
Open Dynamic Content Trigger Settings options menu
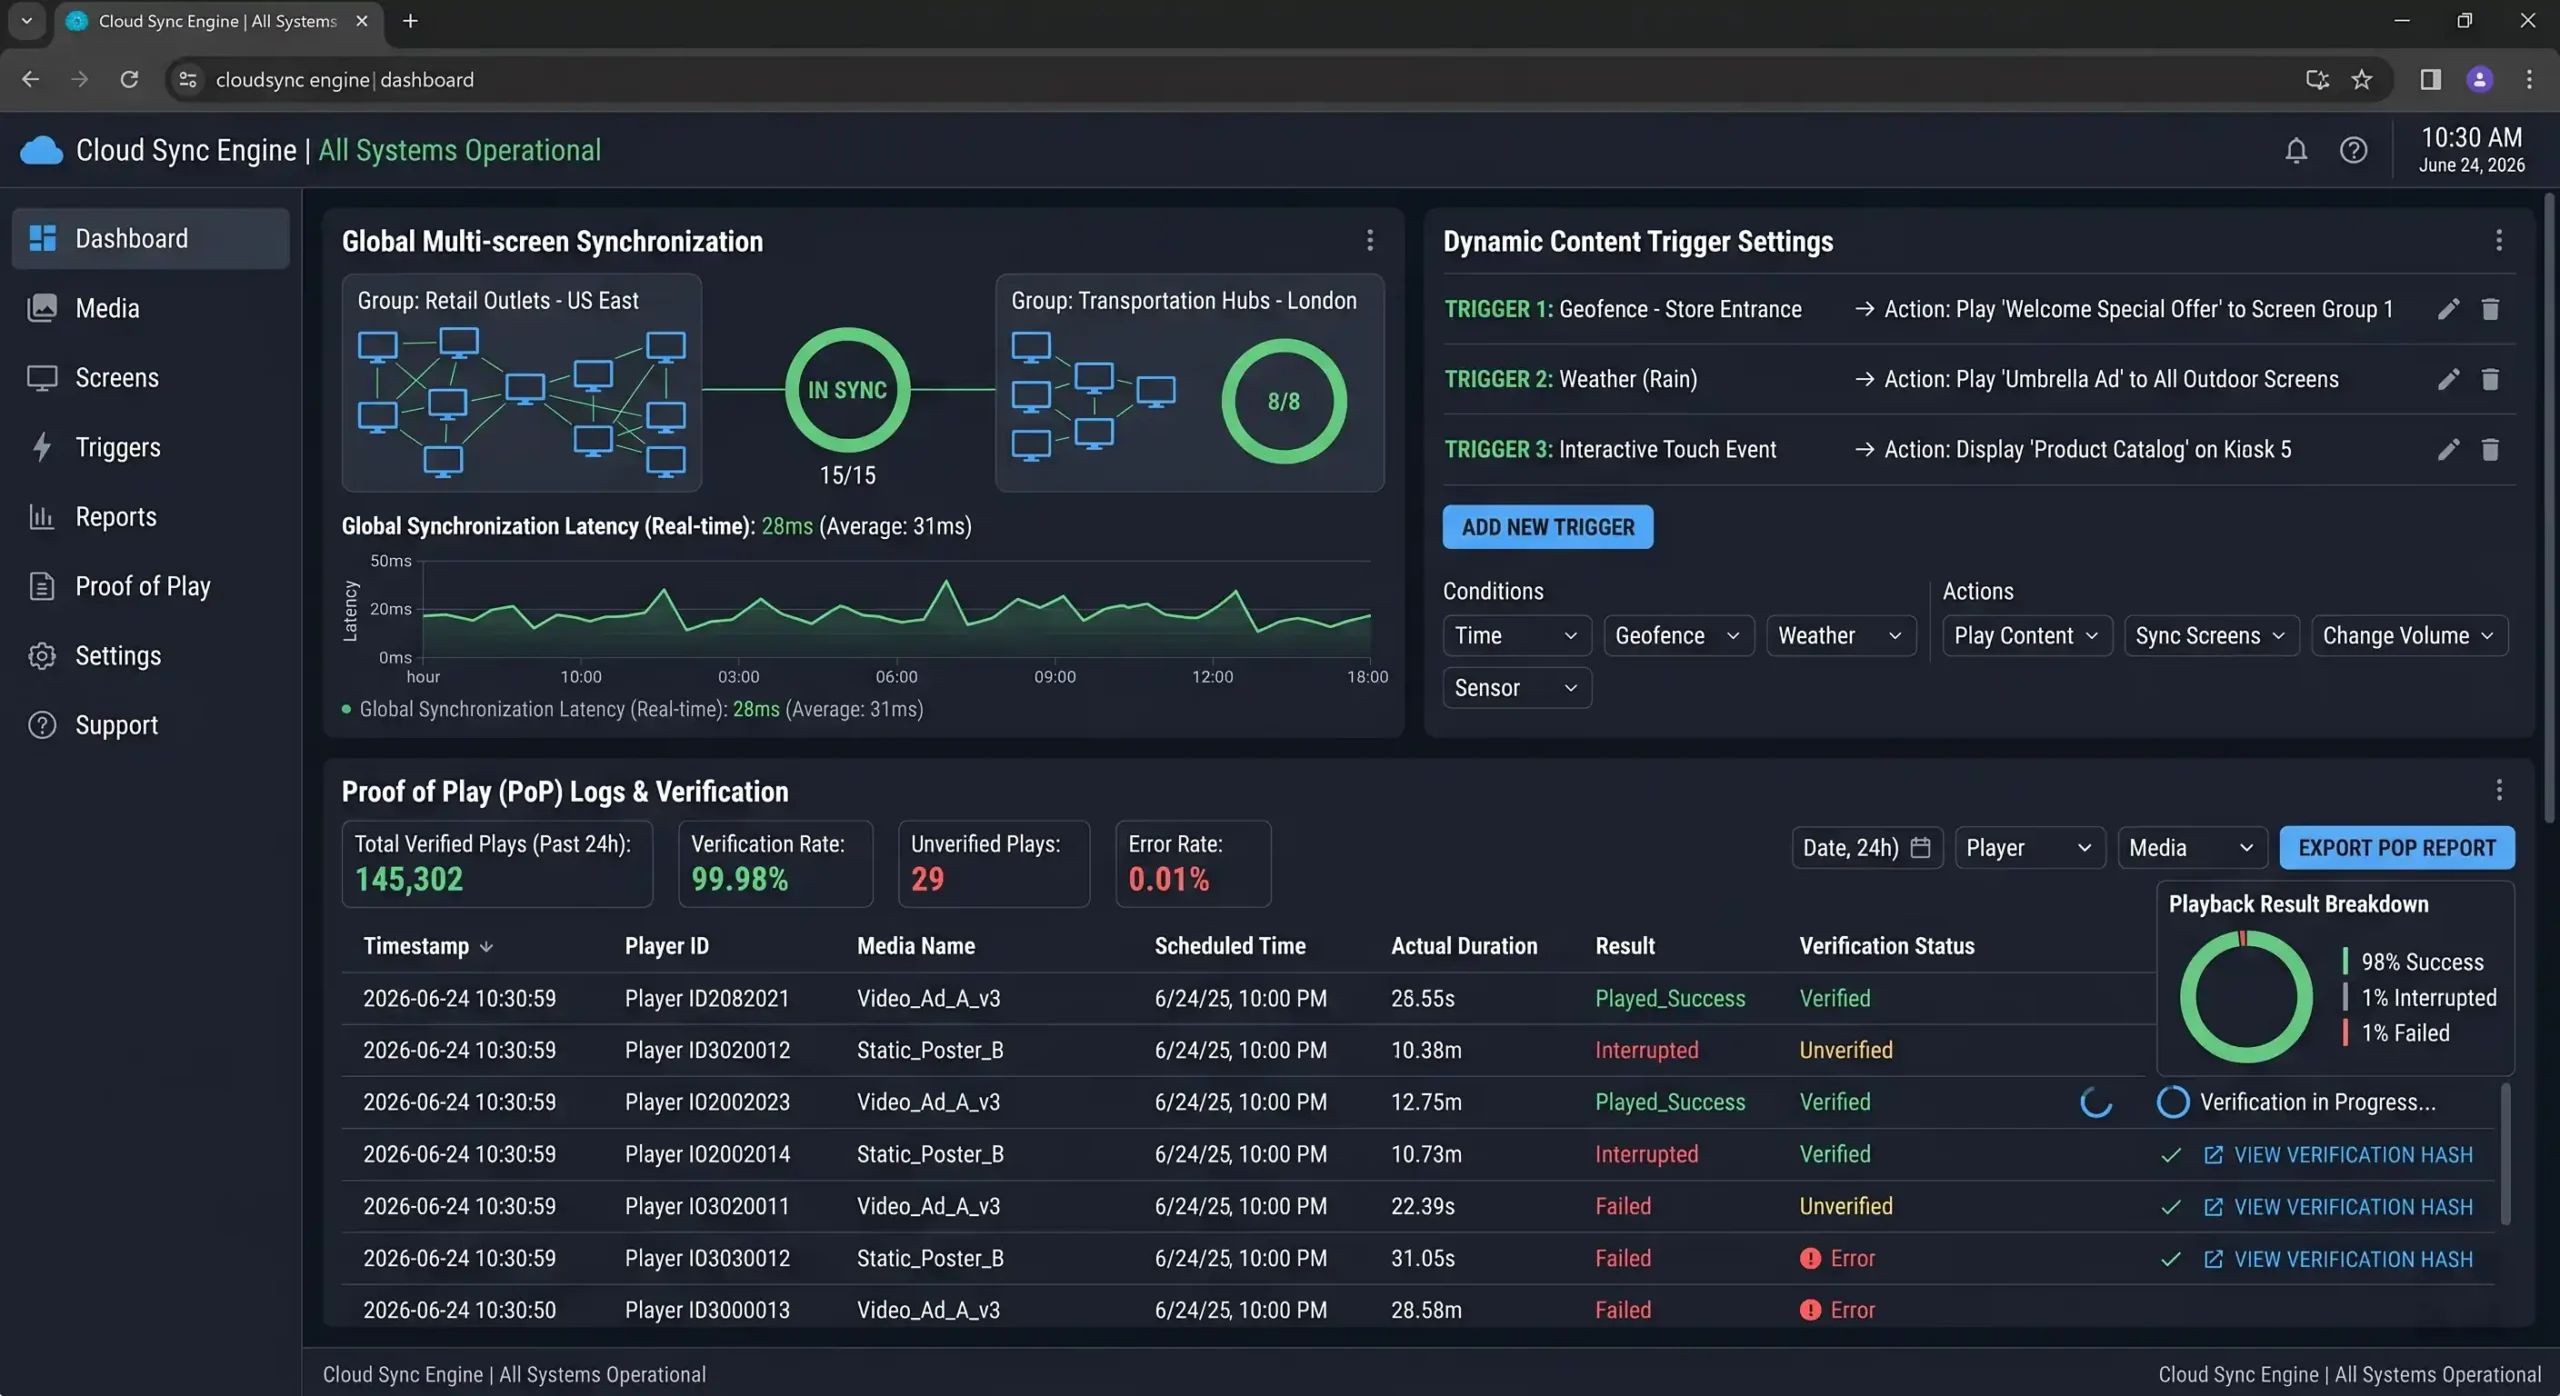(2499, 240)
